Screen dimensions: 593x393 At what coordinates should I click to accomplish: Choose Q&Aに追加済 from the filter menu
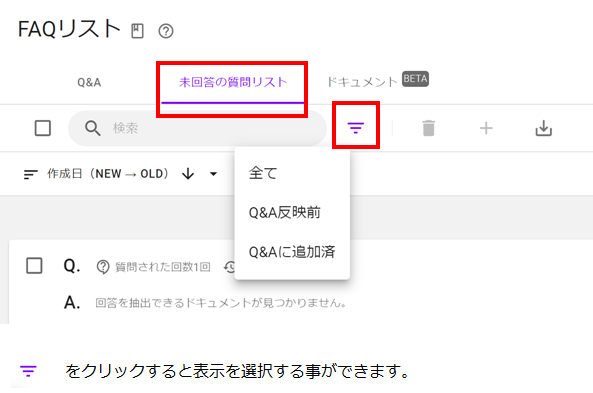(292, 252)
